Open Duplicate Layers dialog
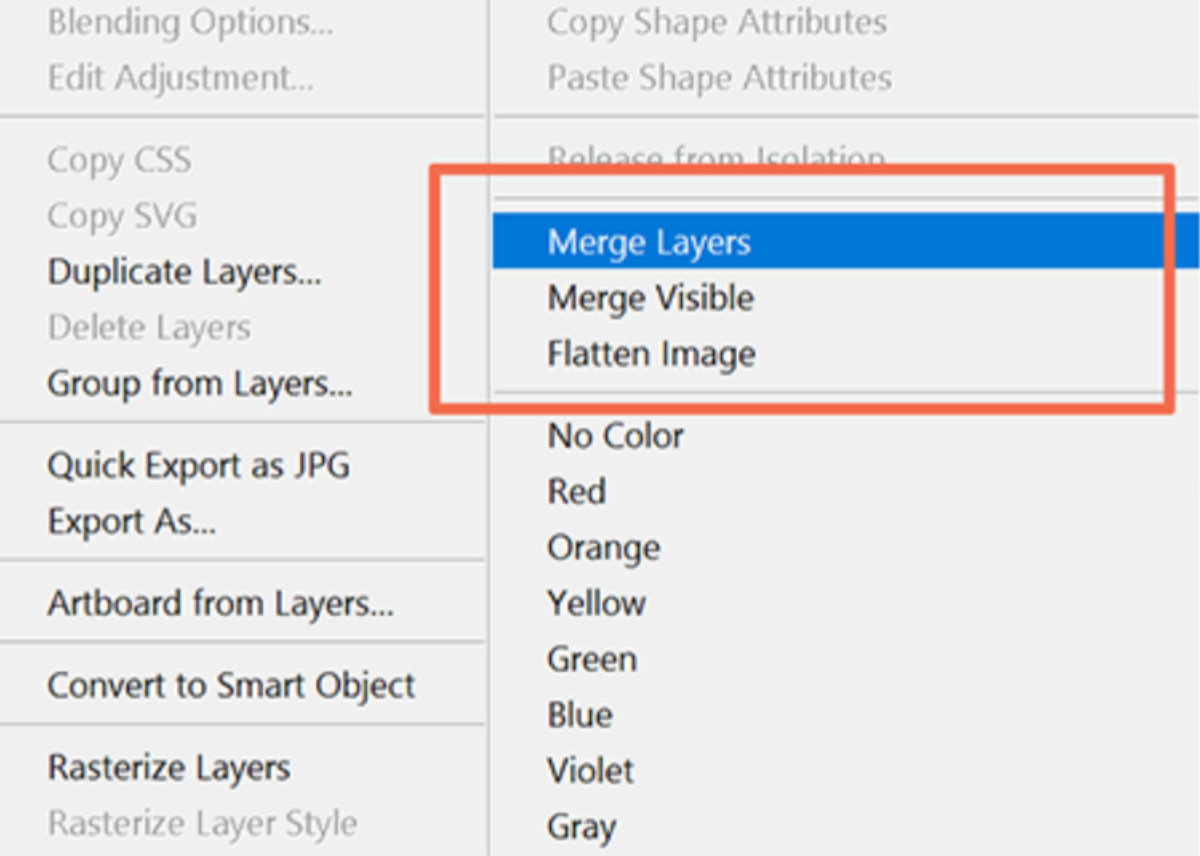The image size is (1200, 856). click(184, 272)
